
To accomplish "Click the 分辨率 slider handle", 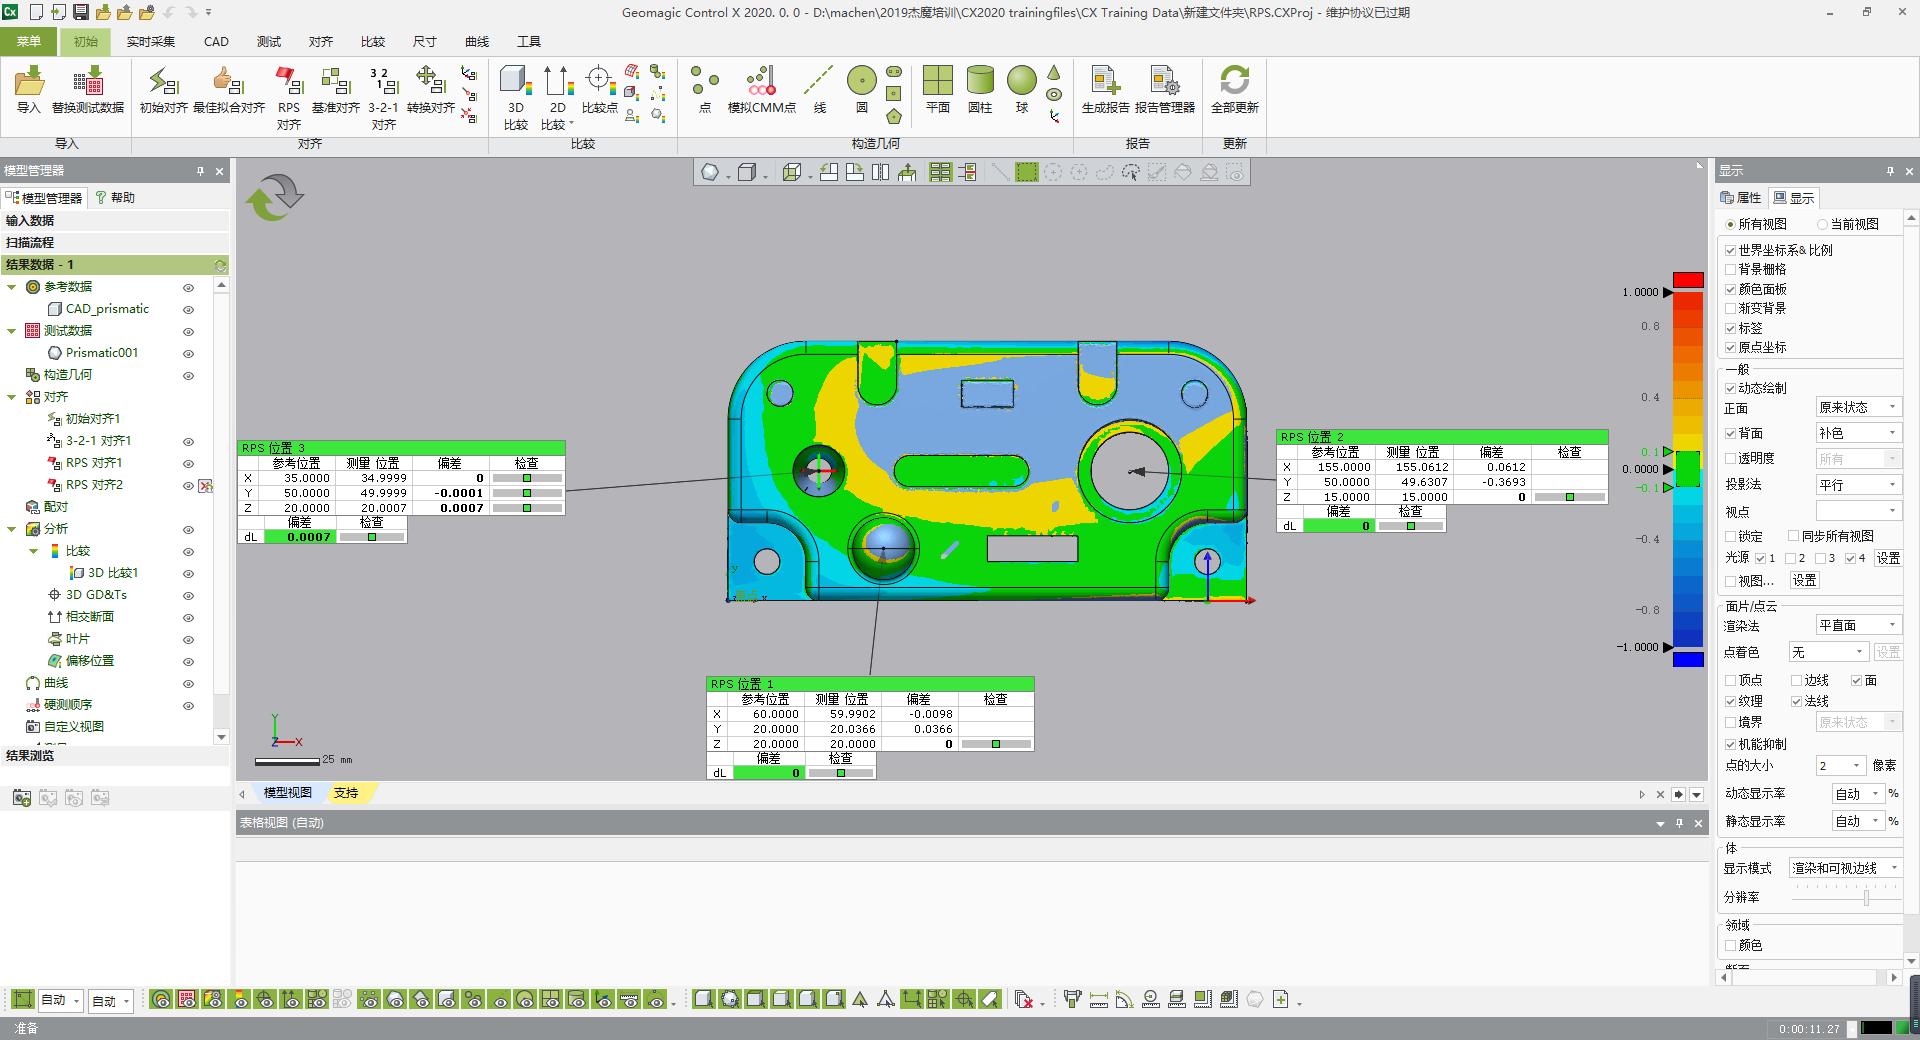I will [1866, 898].
